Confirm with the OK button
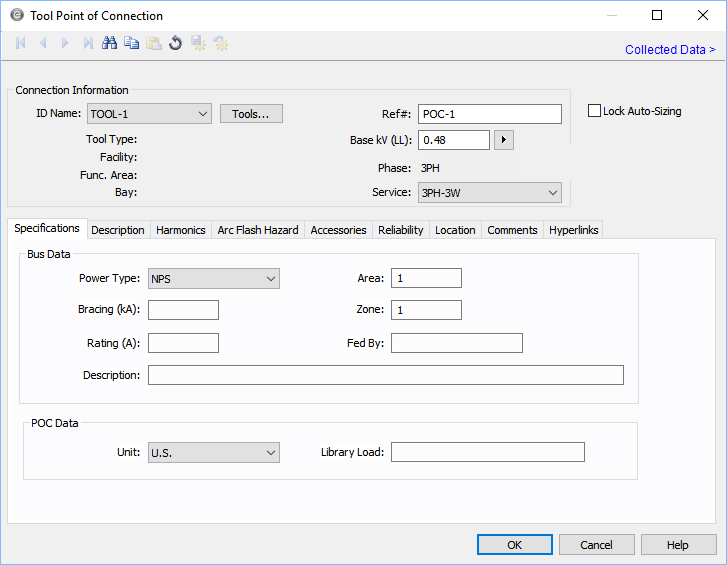 [x=515, y=545]
